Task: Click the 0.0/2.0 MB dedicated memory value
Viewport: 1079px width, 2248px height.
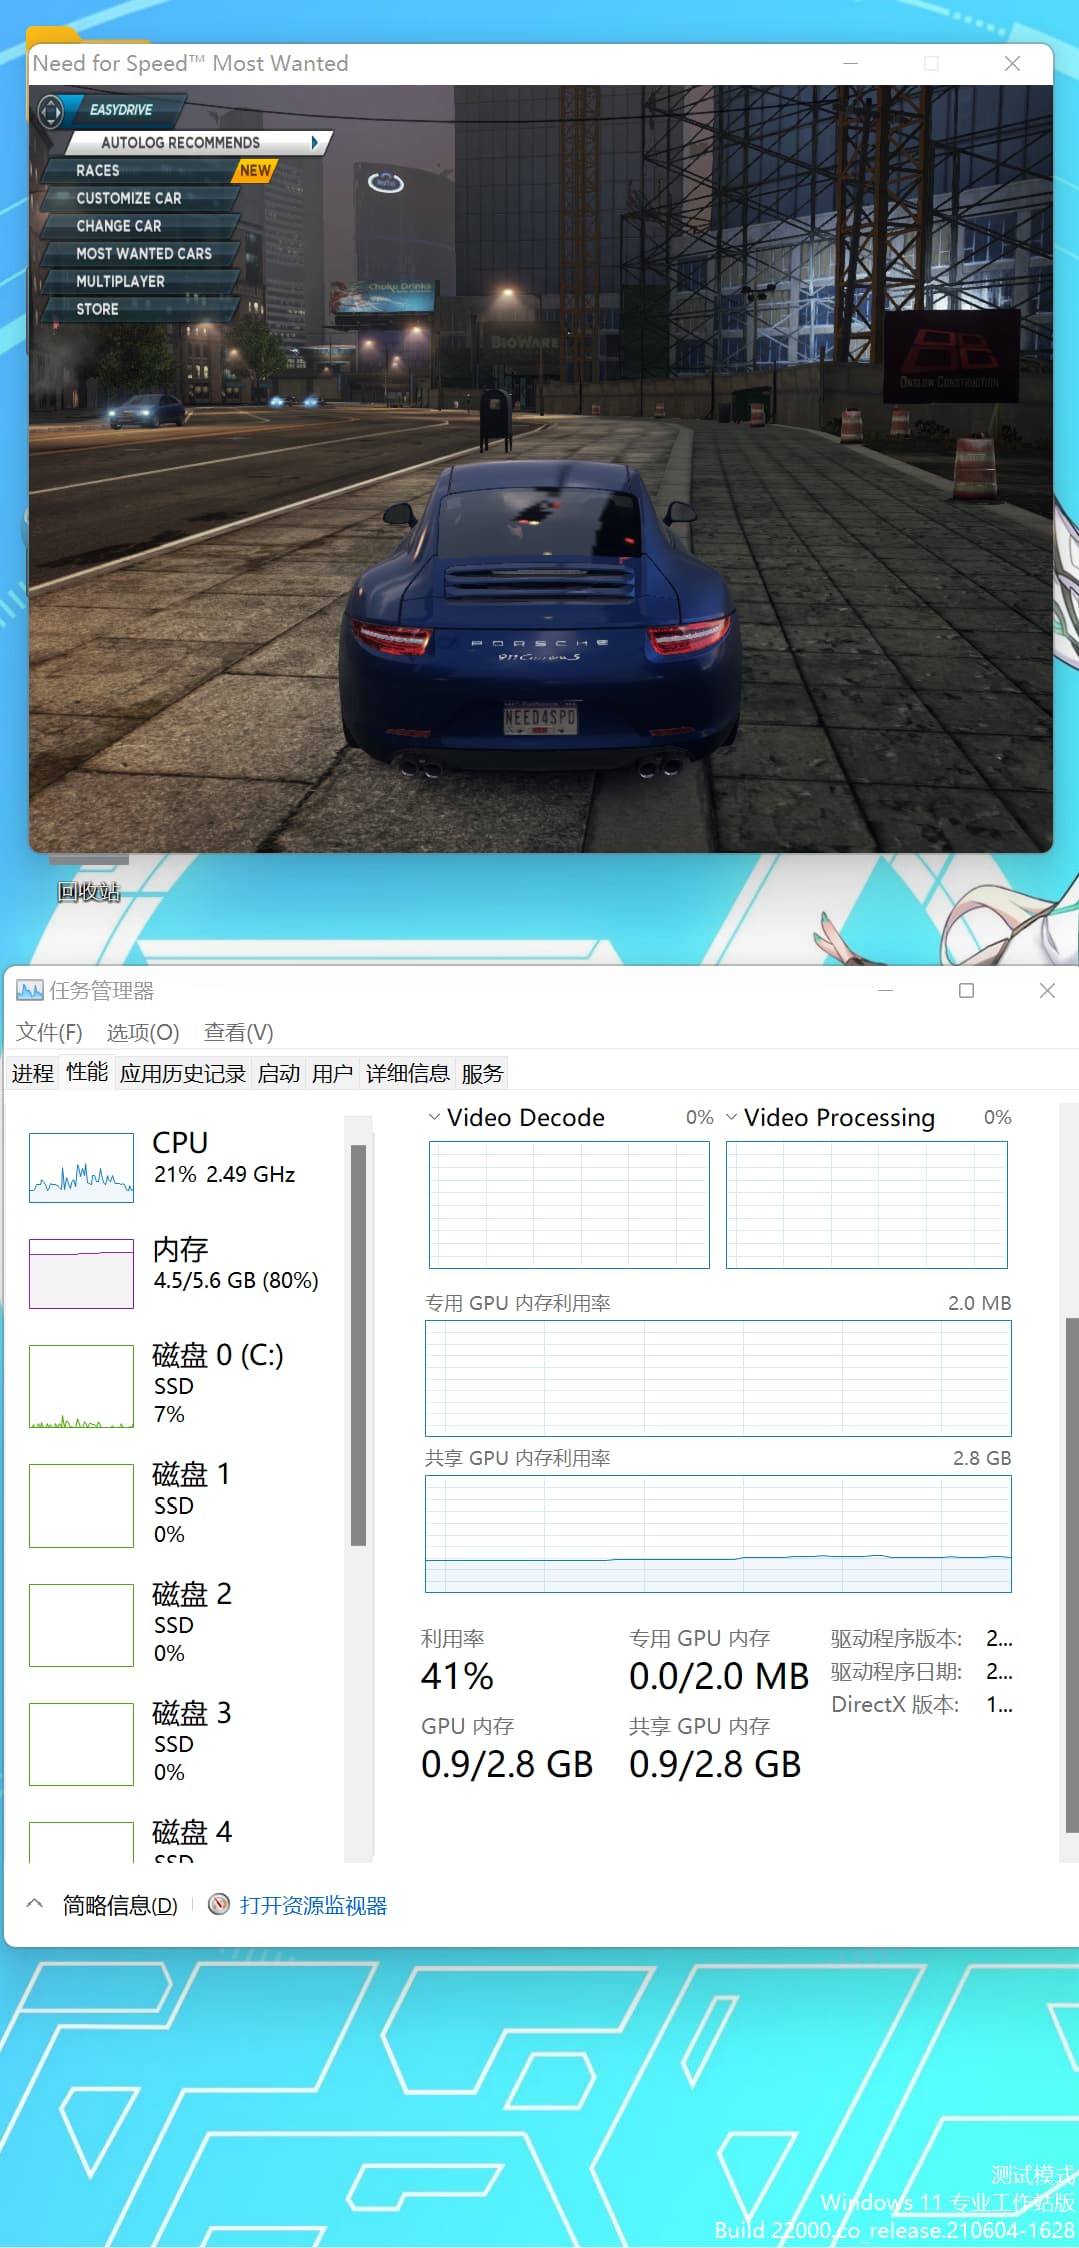Action: click(718, 1676)
